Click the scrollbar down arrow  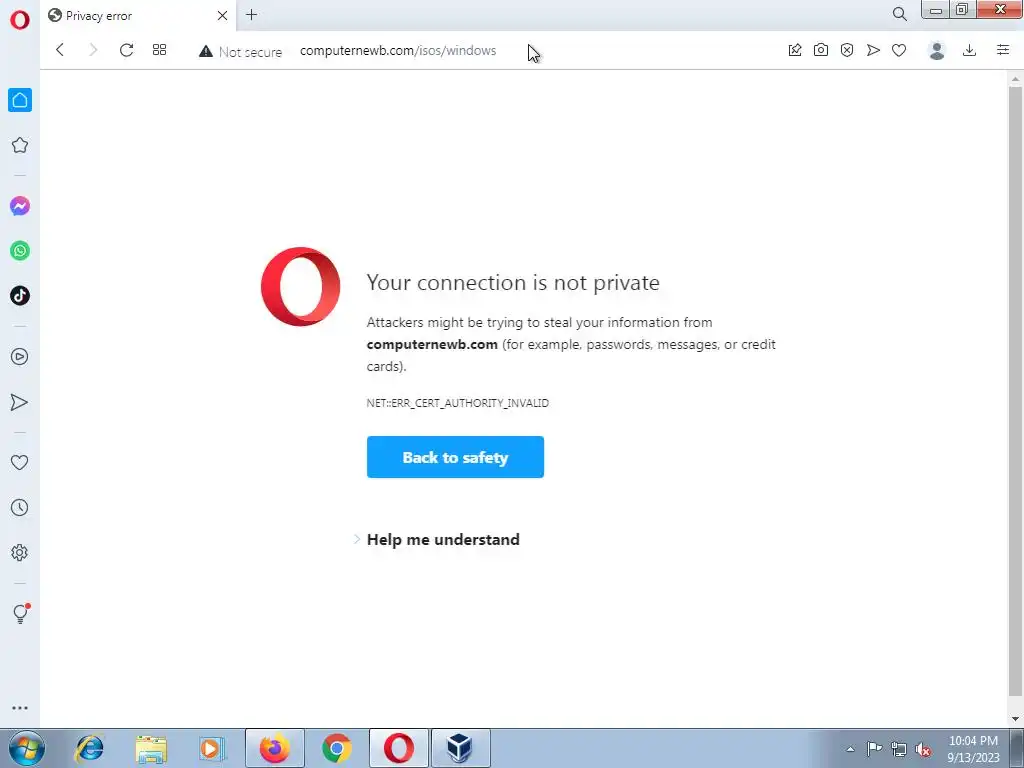coord(1016,719)
